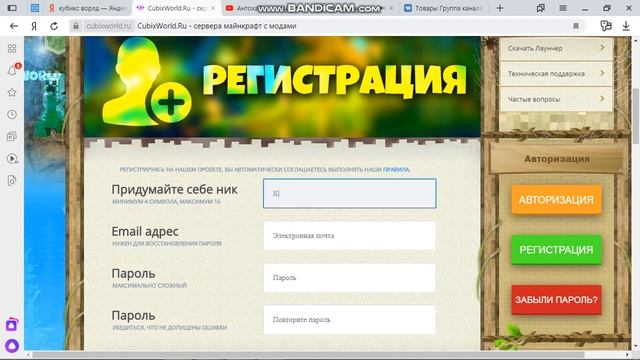This screenshot has width=640, height=360.
Task: Open the Yandex home page icon
Action: point(34,26)
